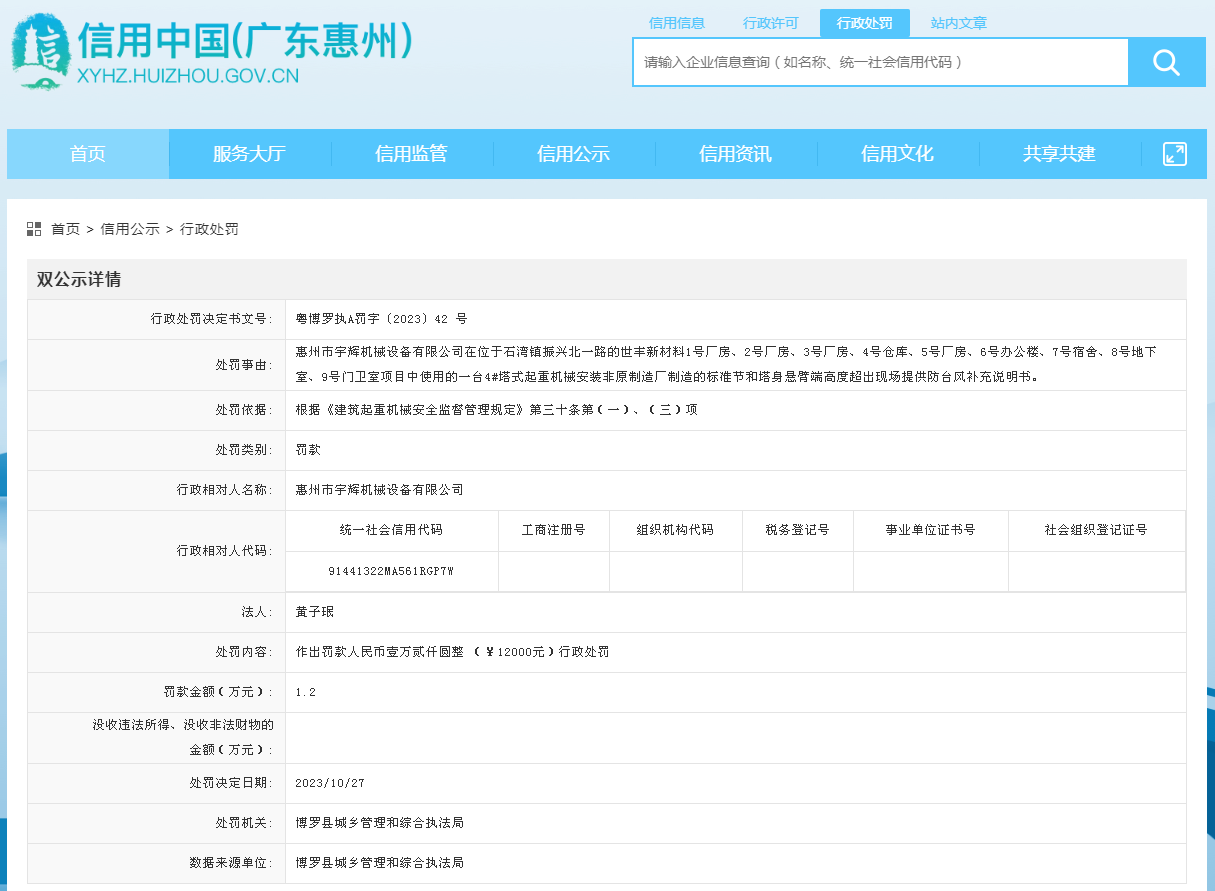Screen dimensions: 1215x891
Task: Click the 处罚依据 field label
Action: click(244, 410)
